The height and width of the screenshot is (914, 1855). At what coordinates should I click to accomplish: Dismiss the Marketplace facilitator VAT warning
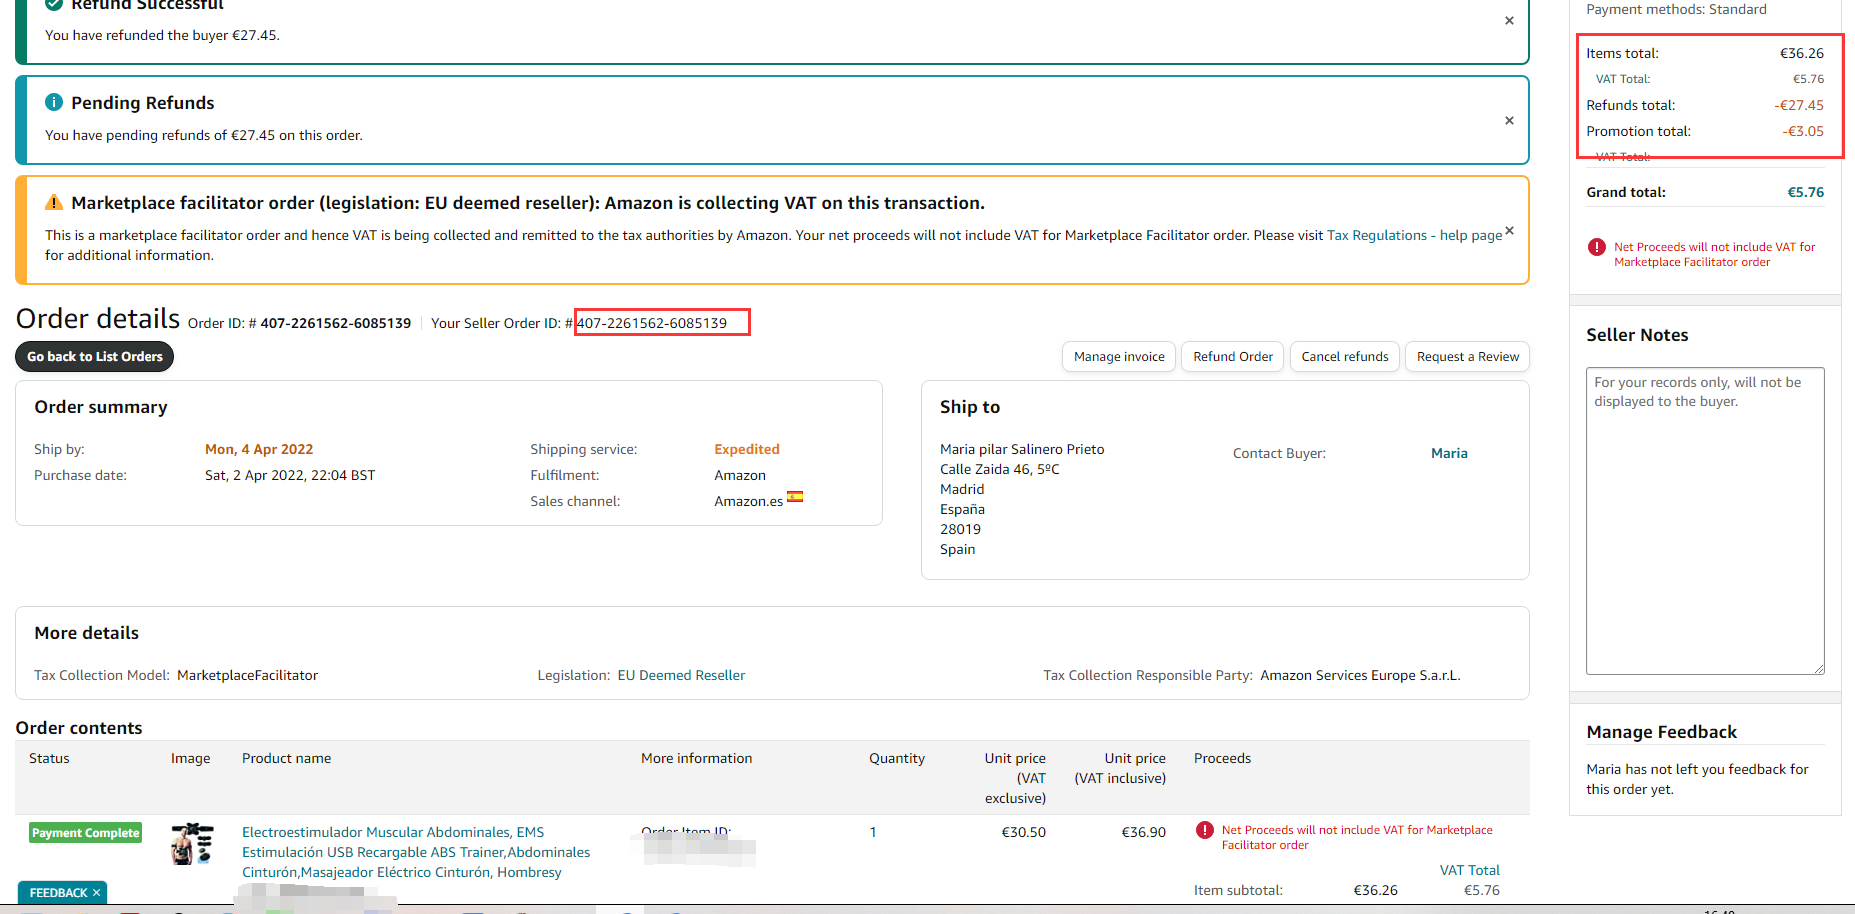coord(1509,231)
